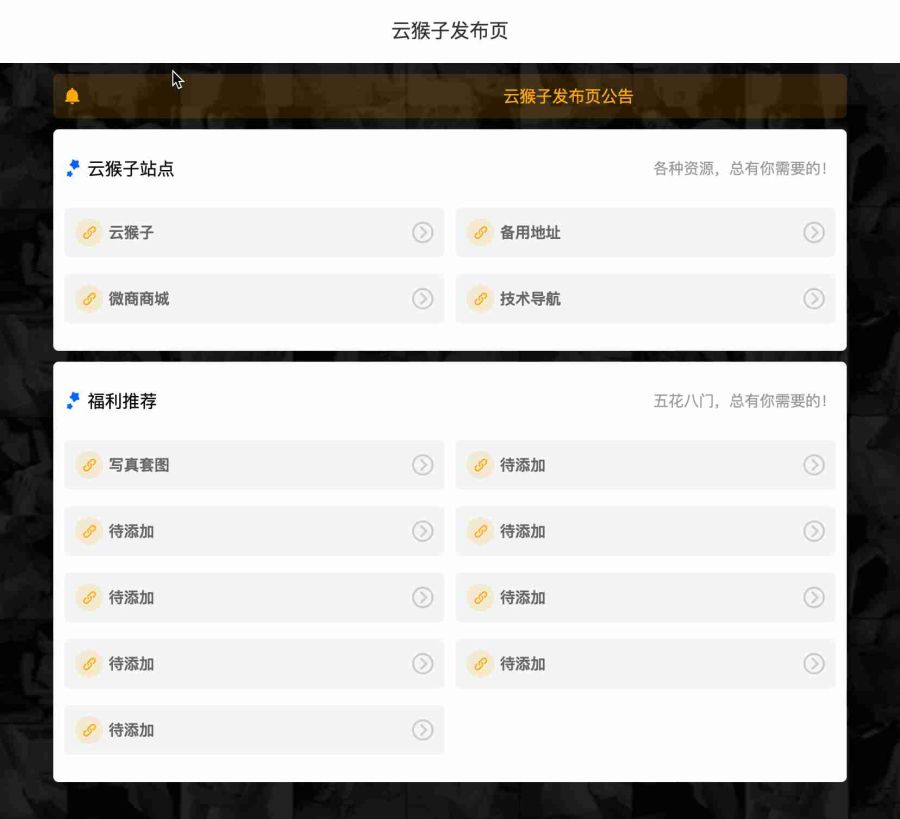Image resolution: width=900 pixels, height=819 pixels.
Task: Open the arrow chevron on the 写真套图 row
Action: [x=422, y=465]
